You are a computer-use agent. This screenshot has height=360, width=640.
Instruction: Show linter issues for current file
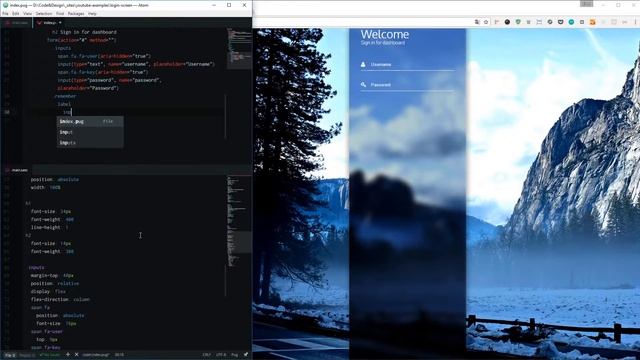coord(10,355)
